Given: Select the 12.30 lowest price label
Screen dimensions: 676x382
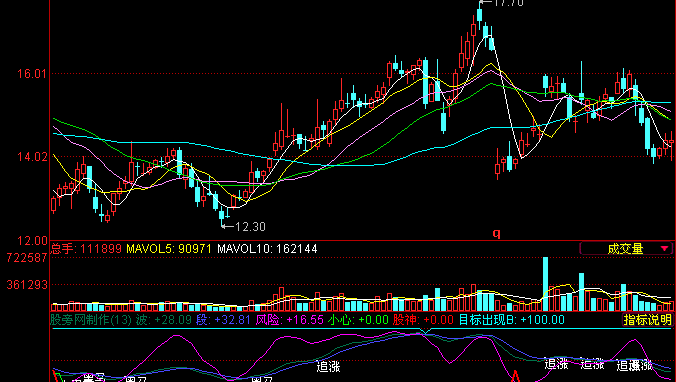Looking at the screenshot, I should pos(250,226).
